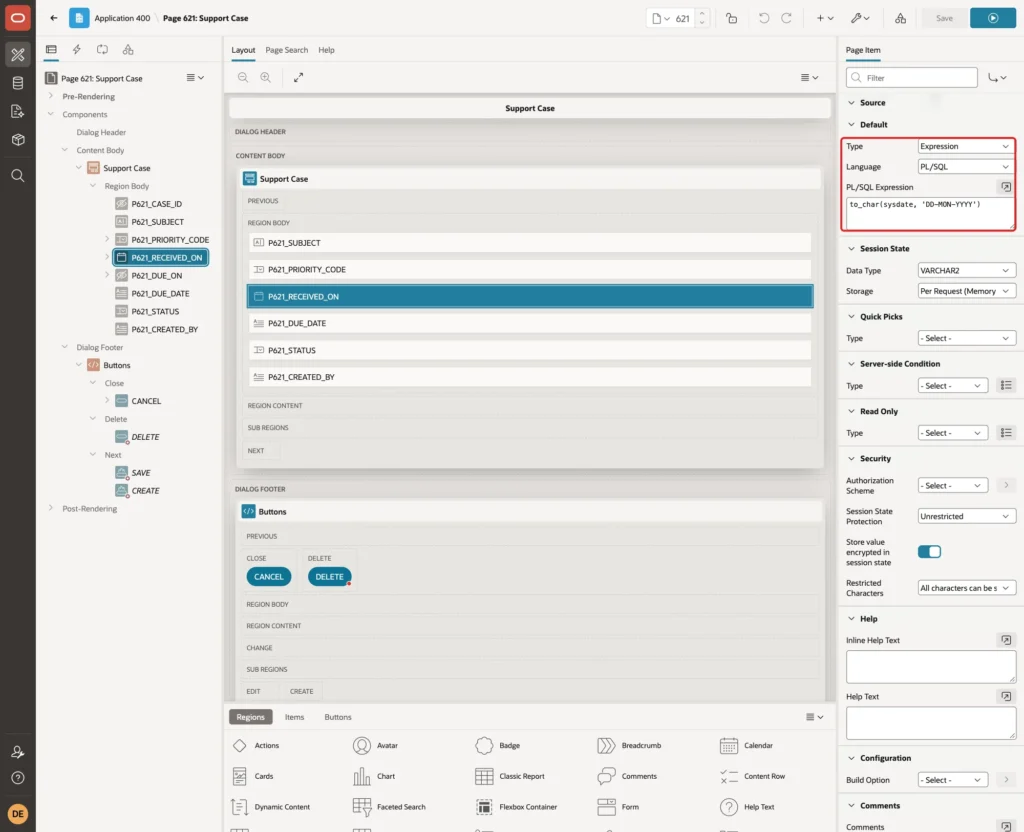
Task: Open the Default Type Expression dropdown
Action: (x=966, y=146)
